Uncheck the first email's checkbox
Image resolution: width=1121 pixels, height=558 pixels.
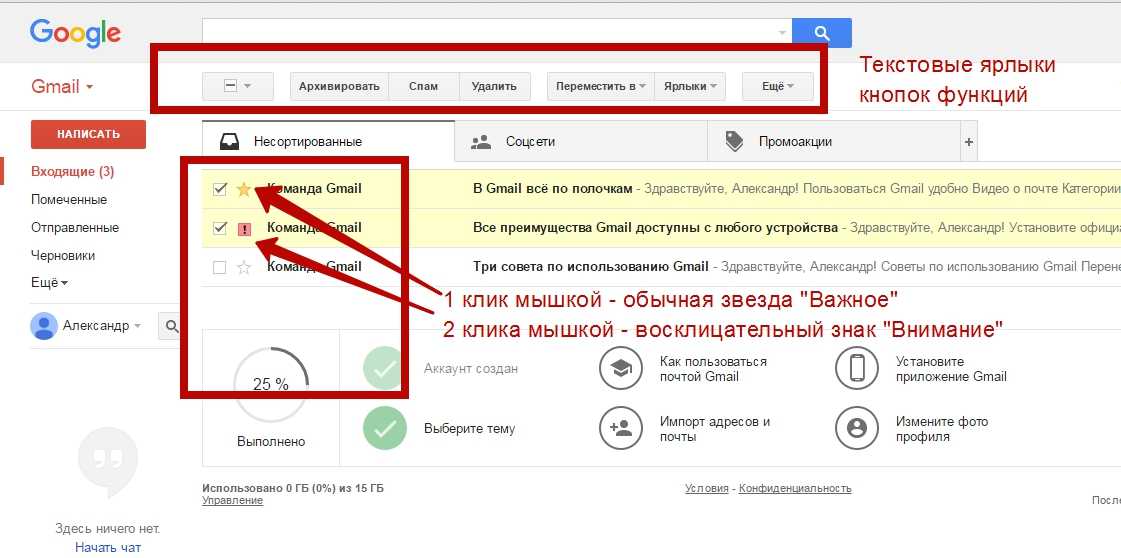pyautogui.click(x=220, y=189)
